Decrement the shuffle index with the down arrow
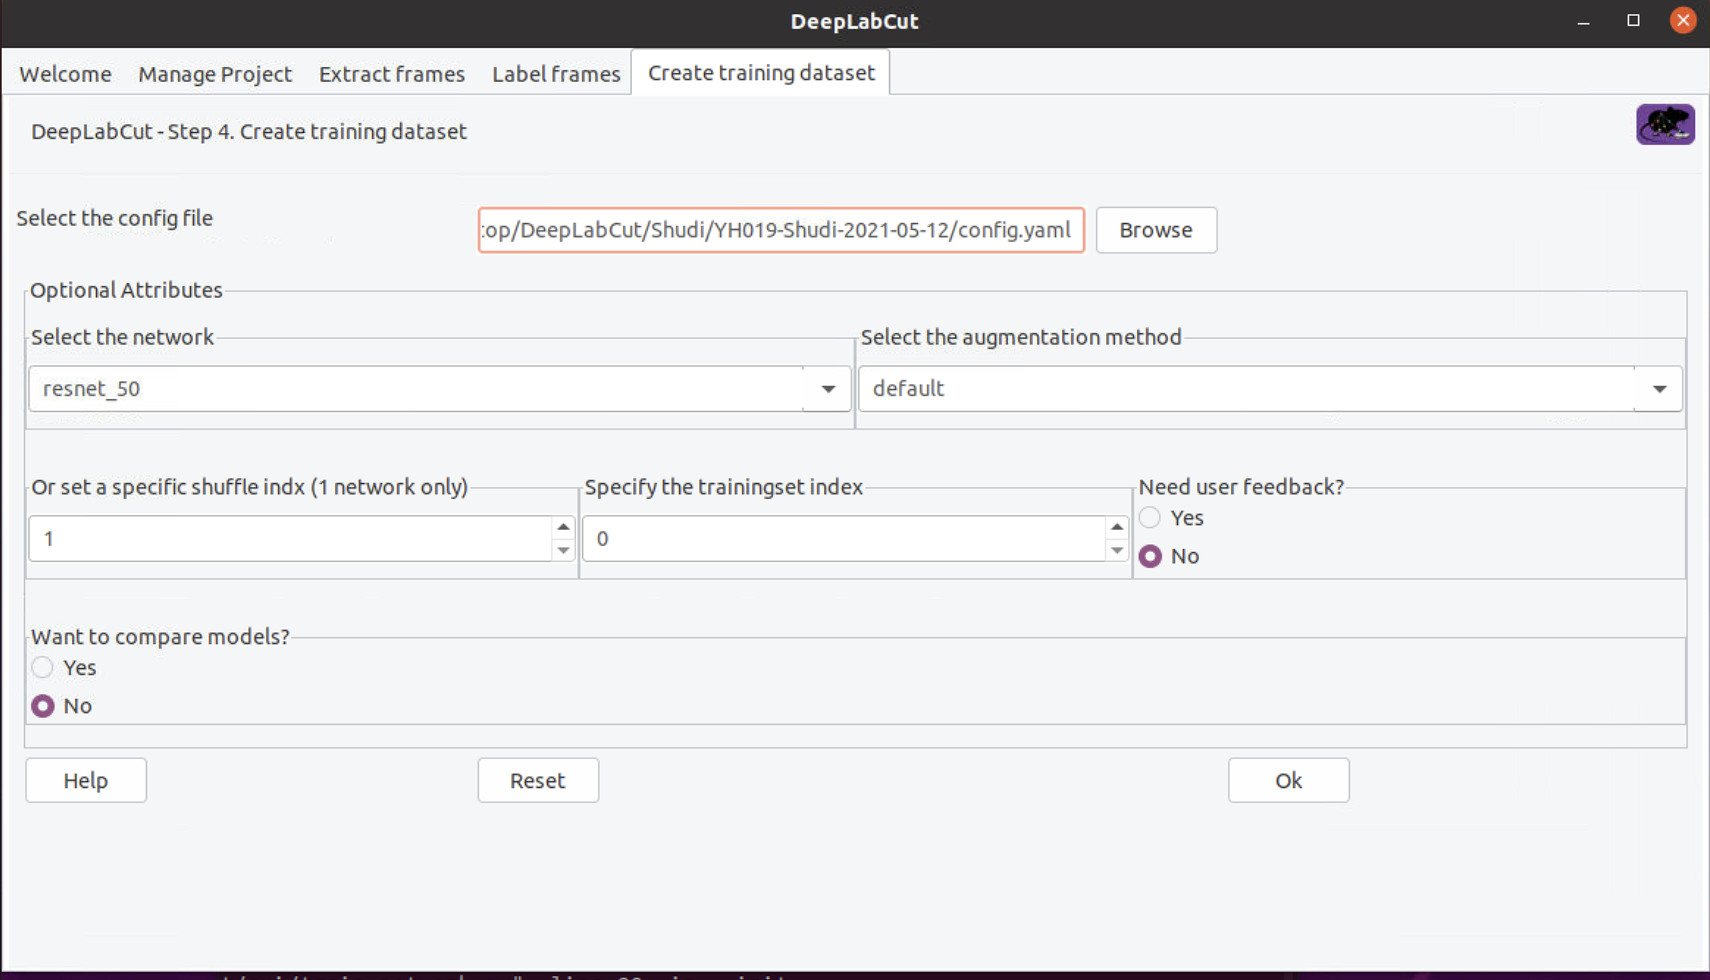This screenshot has width=1710, height=980. coord(562,551)
